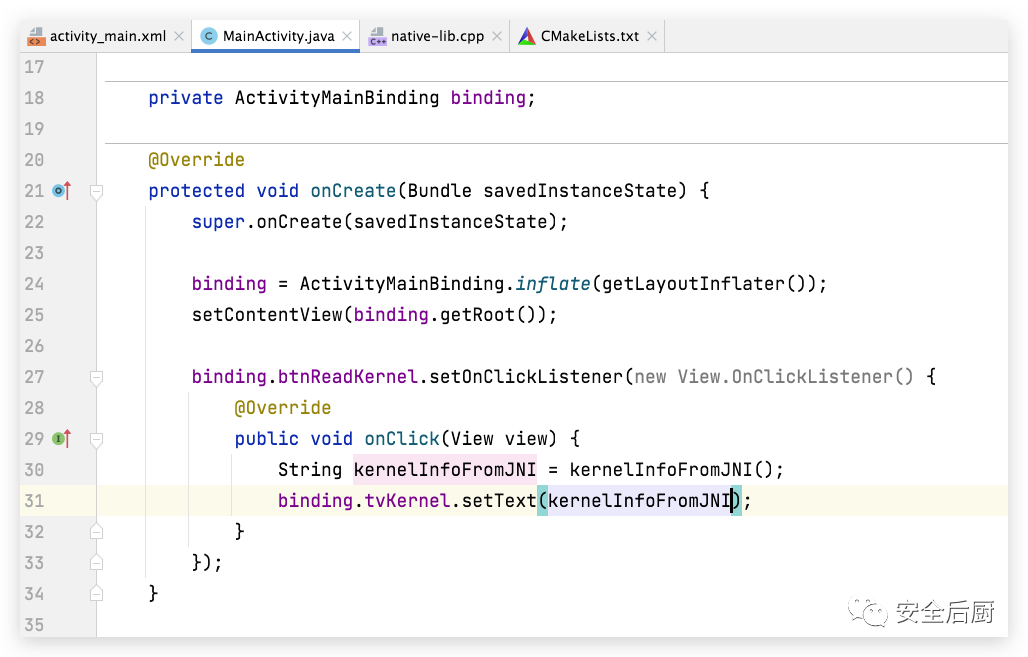
Task: Click line number 24 in the gutter
Action: click(34, 284)
